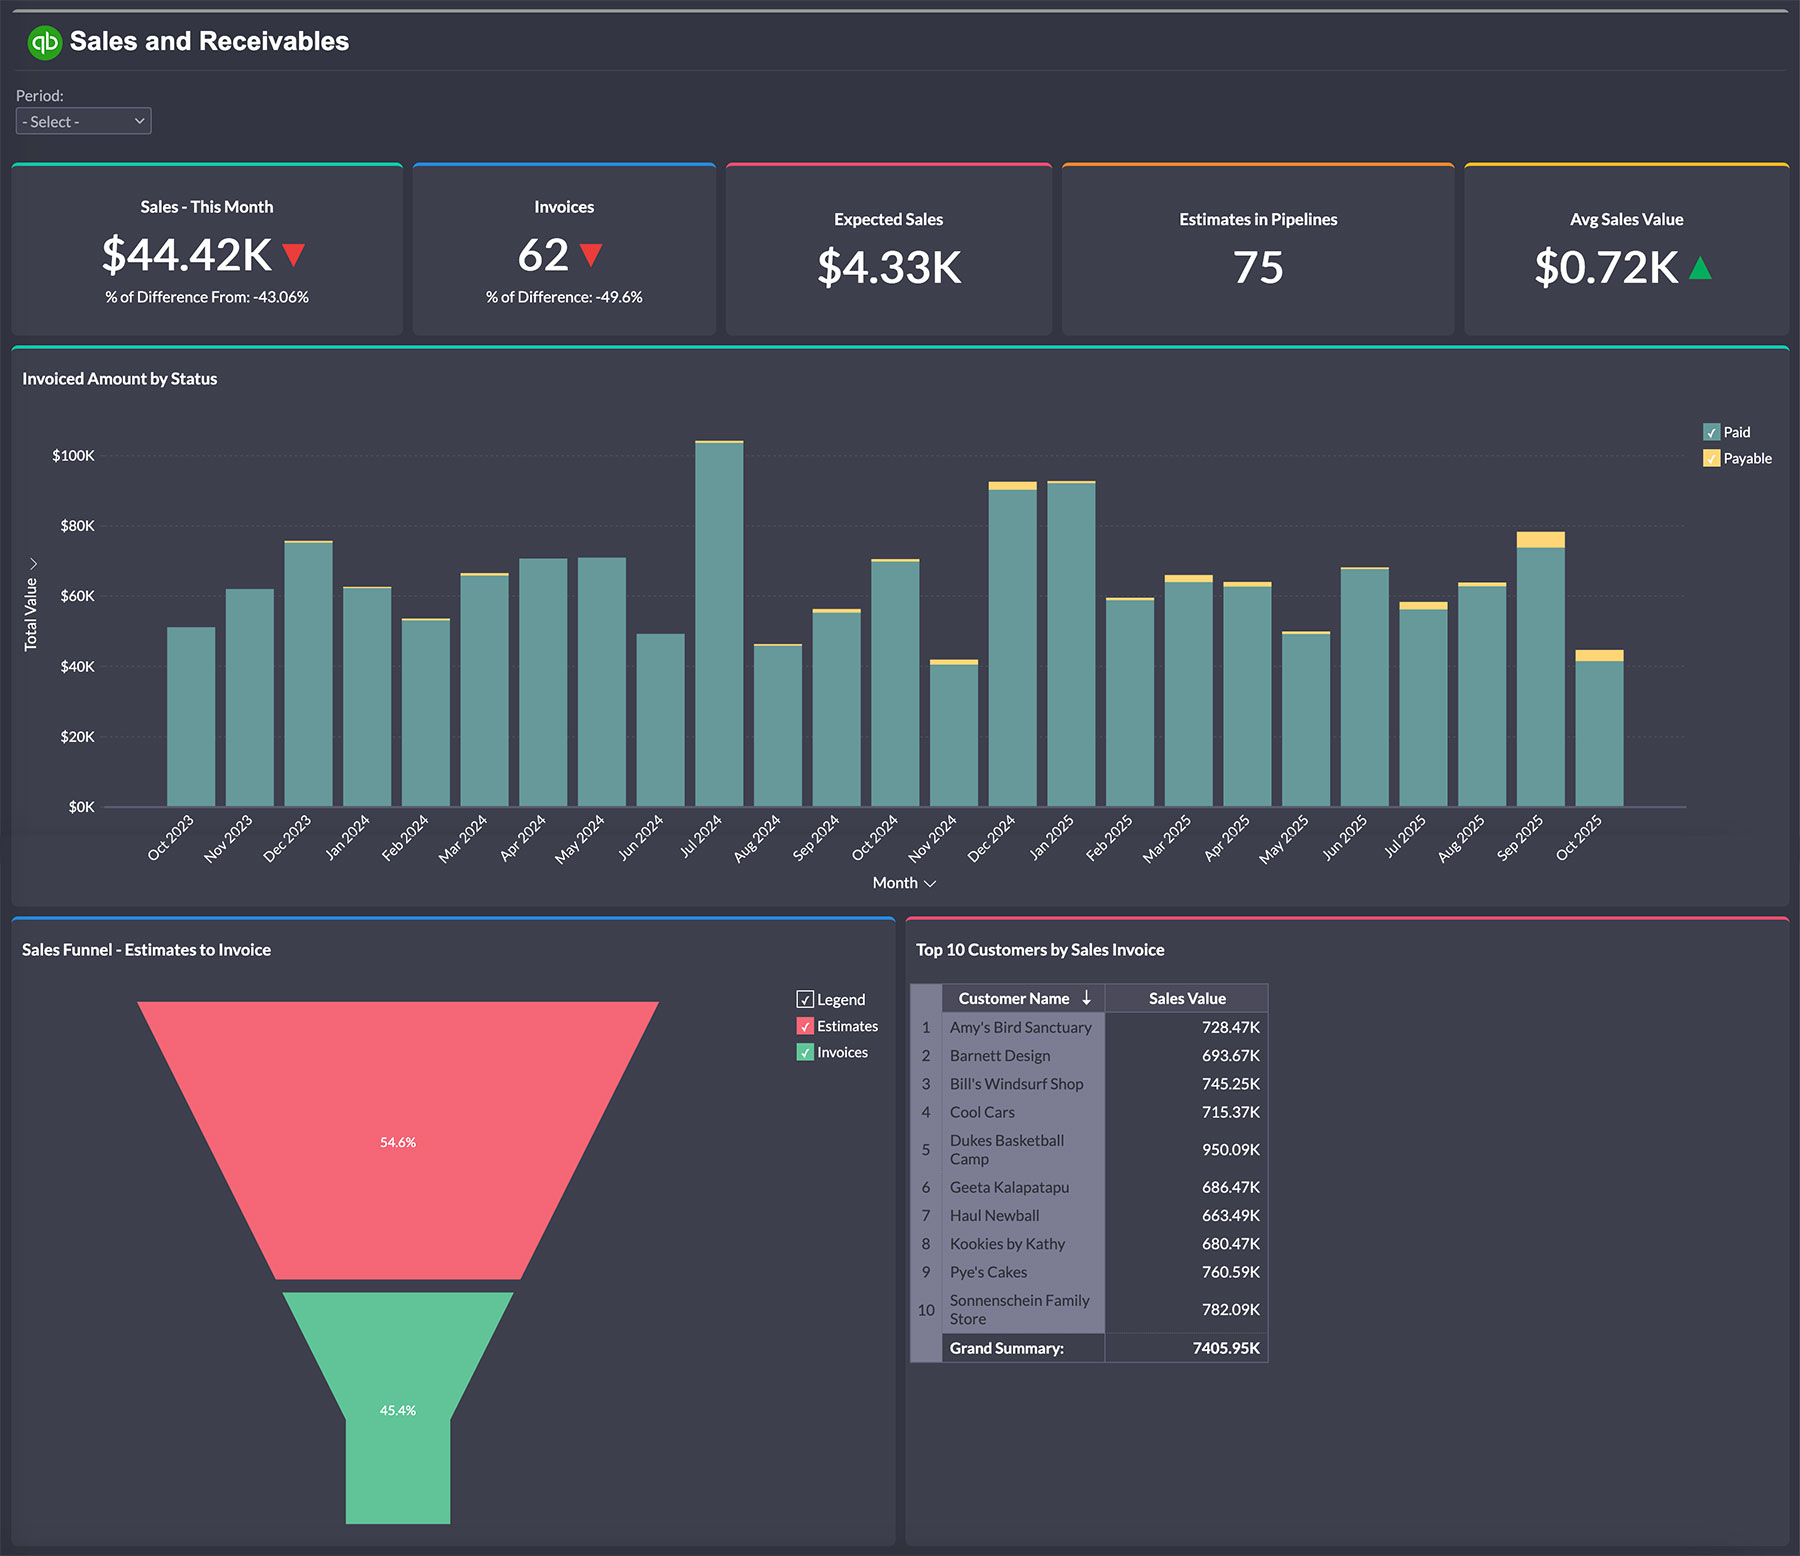The image size is (1800, 1556).
Task: Click the QuickBooks logo icon
Action: pos(44,41)
